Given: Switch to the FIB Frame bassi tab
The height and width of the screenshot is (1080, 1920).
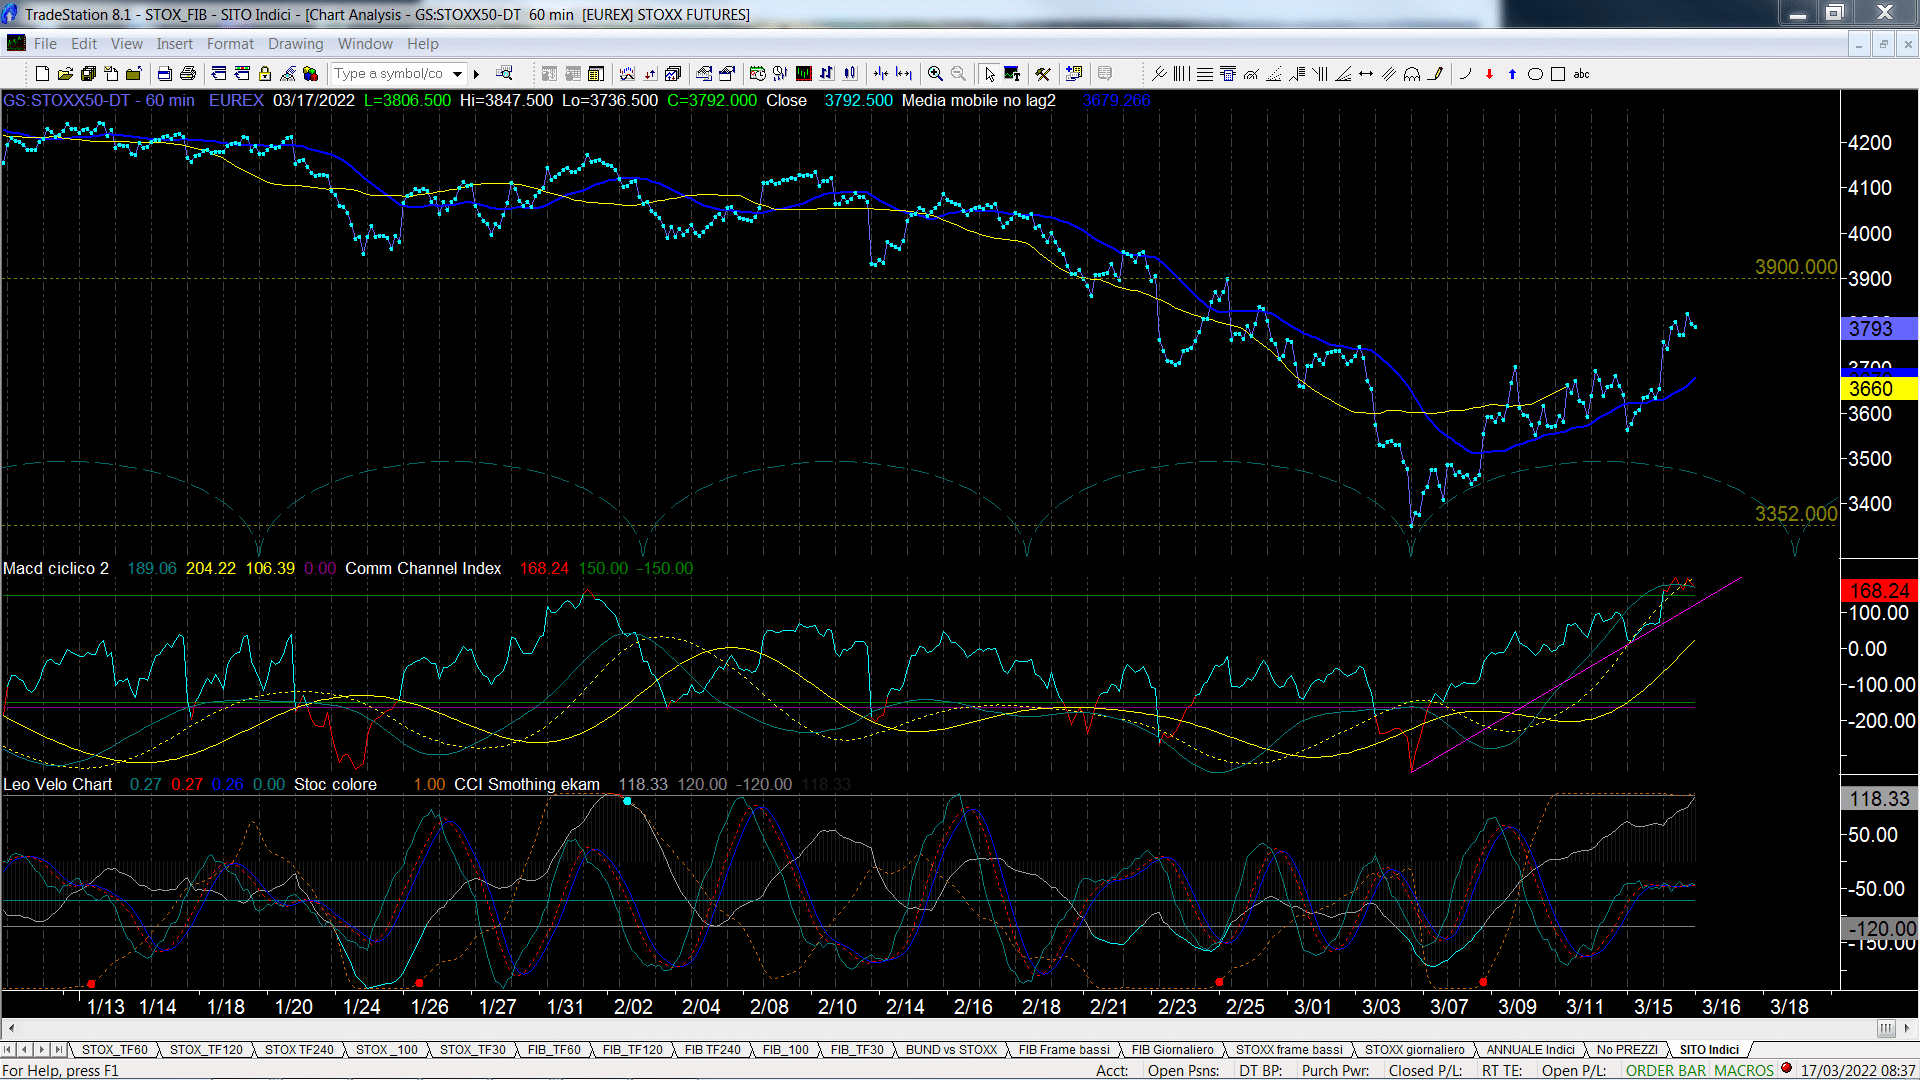Looking at the screenshot, I should 1064,1049.
